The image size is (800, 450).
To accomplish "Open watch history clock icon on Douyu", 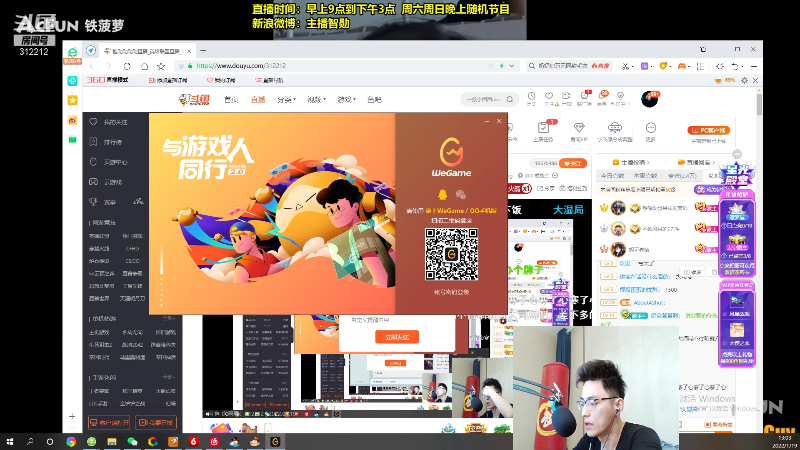I will point(531,96).
